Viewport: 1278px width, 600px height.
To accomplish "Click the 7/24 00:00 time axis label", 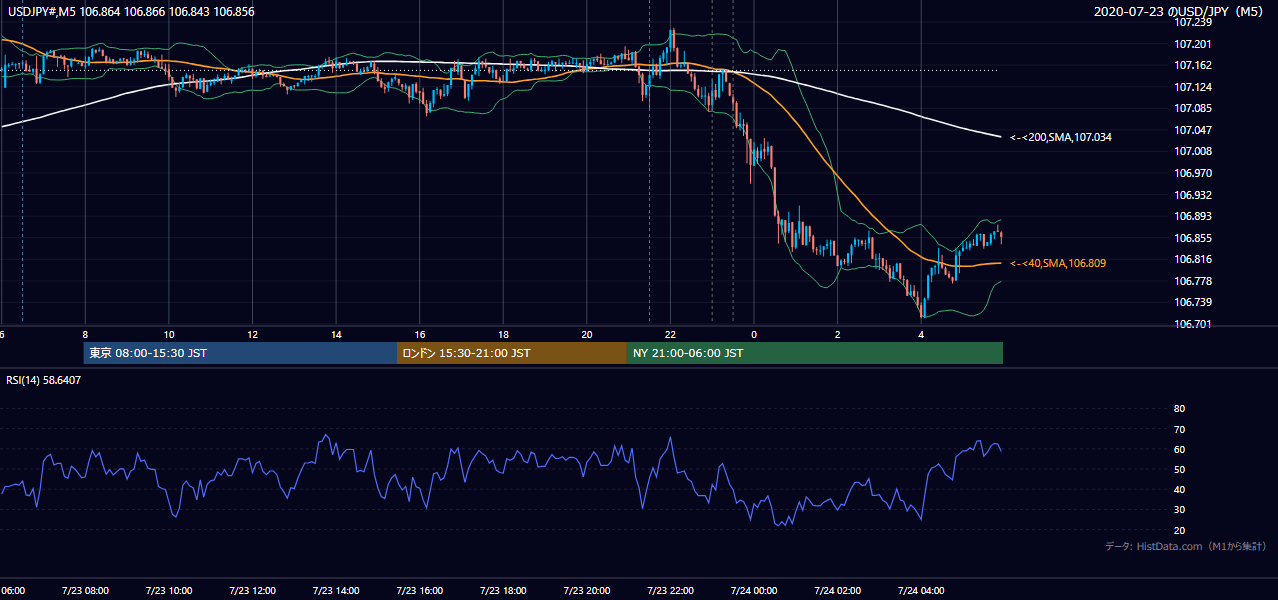I will point(754,591).
